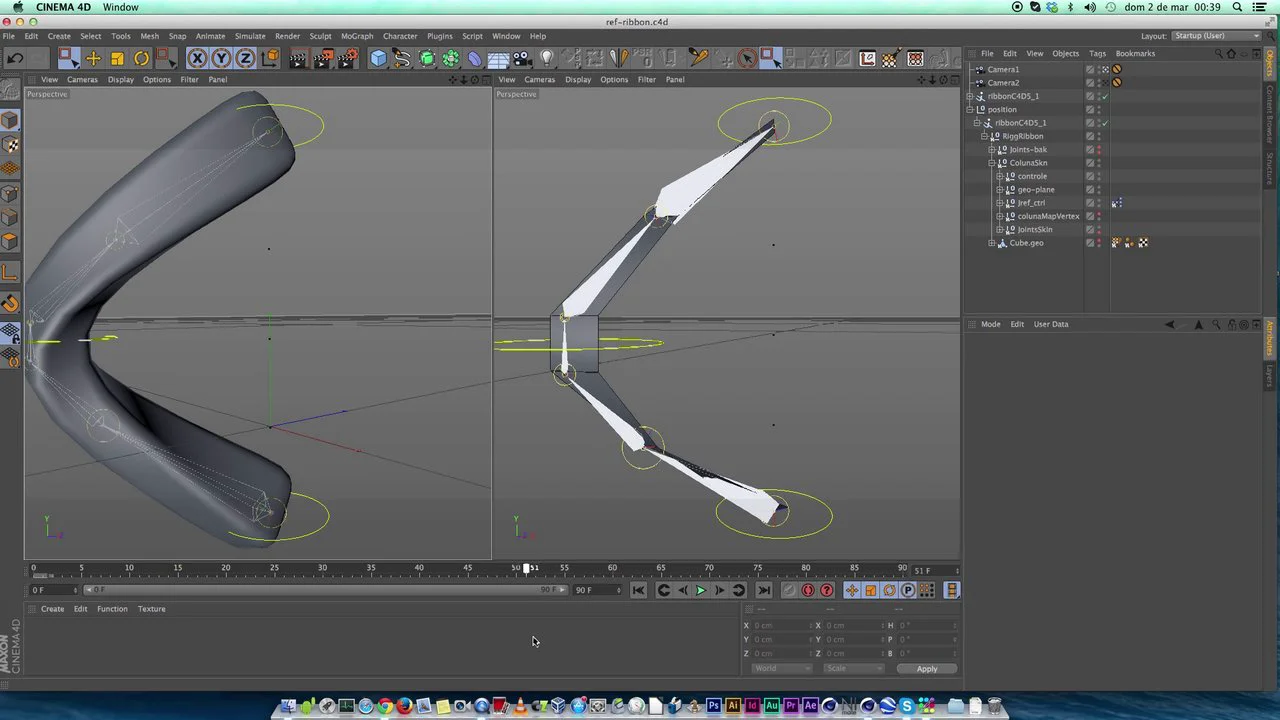Viewport: 1280px width, 720px height.
Task: Click Render to Picture Viewer icon
Action: (x=323, y=59)
